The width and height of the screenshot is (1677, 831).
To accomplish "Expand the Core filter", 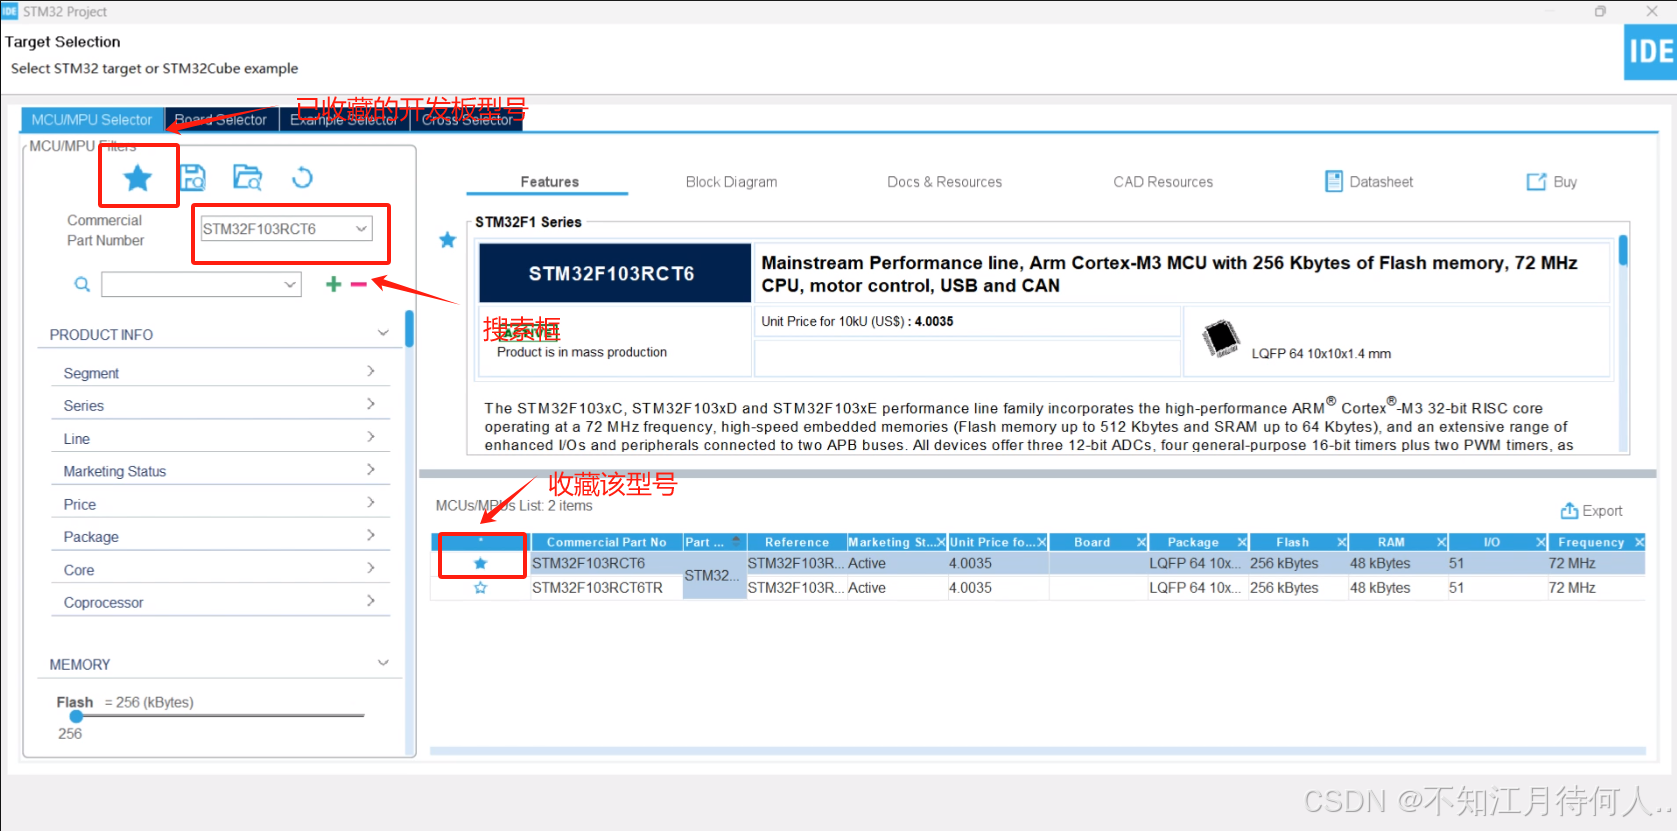I will coord(371,568).
